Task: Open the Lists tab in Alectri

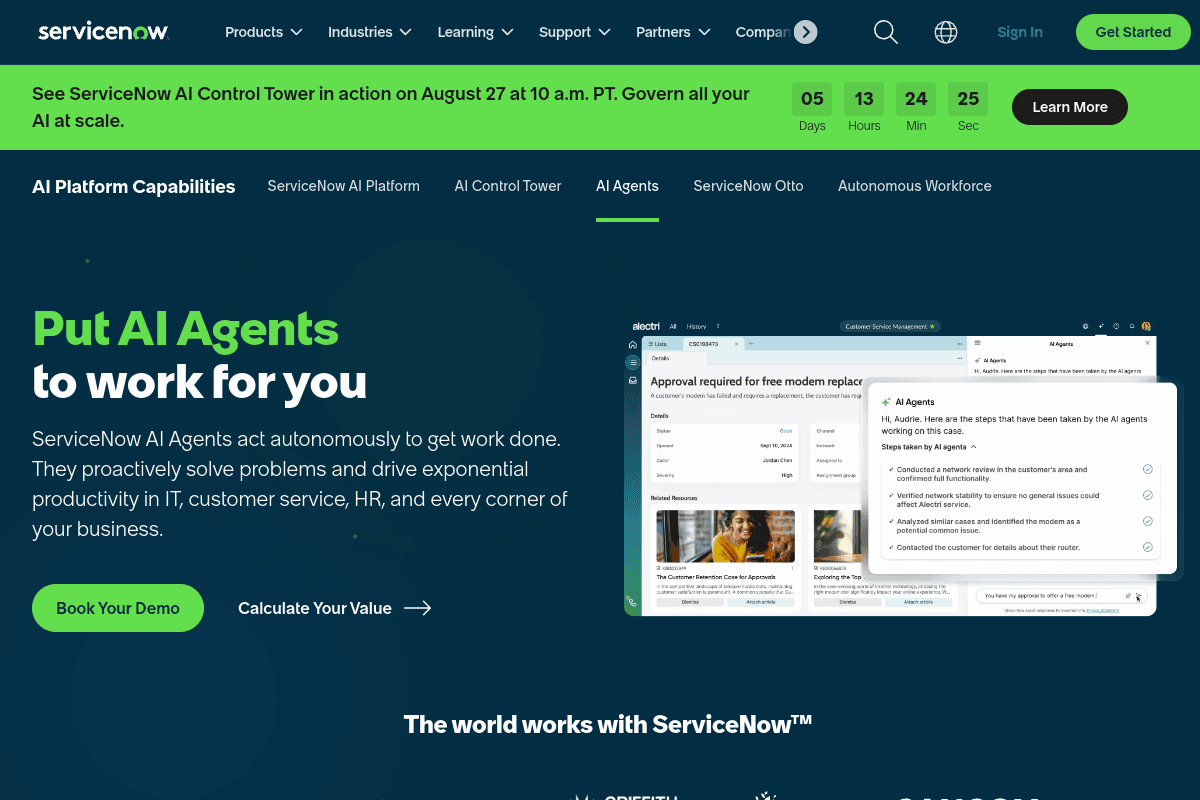Action: (658, 343)
